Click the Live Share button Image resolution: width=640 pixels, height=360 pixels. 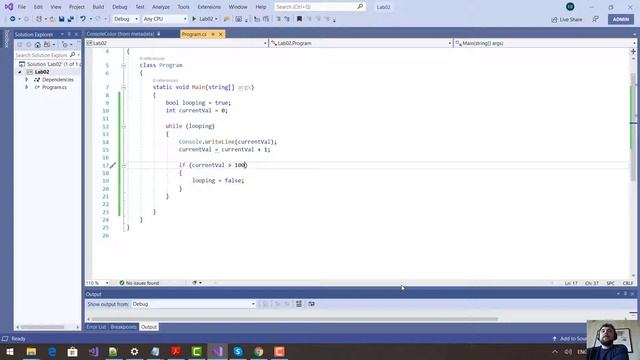(x=567, y=20)
